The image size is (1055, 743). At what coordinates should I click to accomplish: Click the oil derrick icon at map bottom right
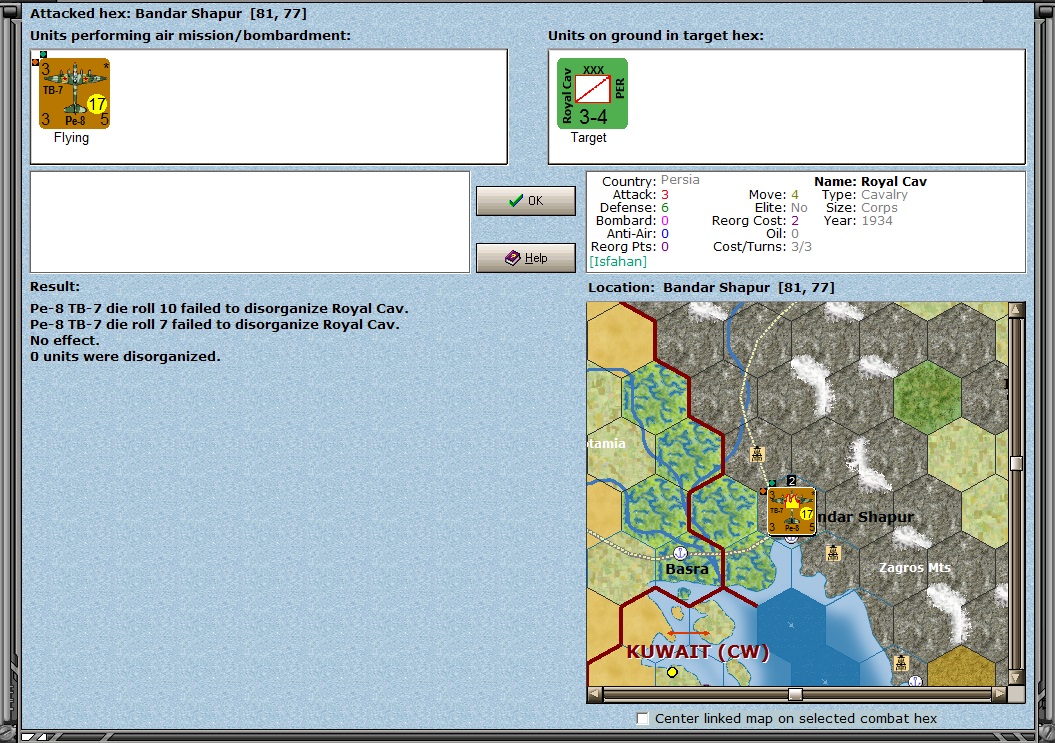pyautogui.click(x=902, y=662)
